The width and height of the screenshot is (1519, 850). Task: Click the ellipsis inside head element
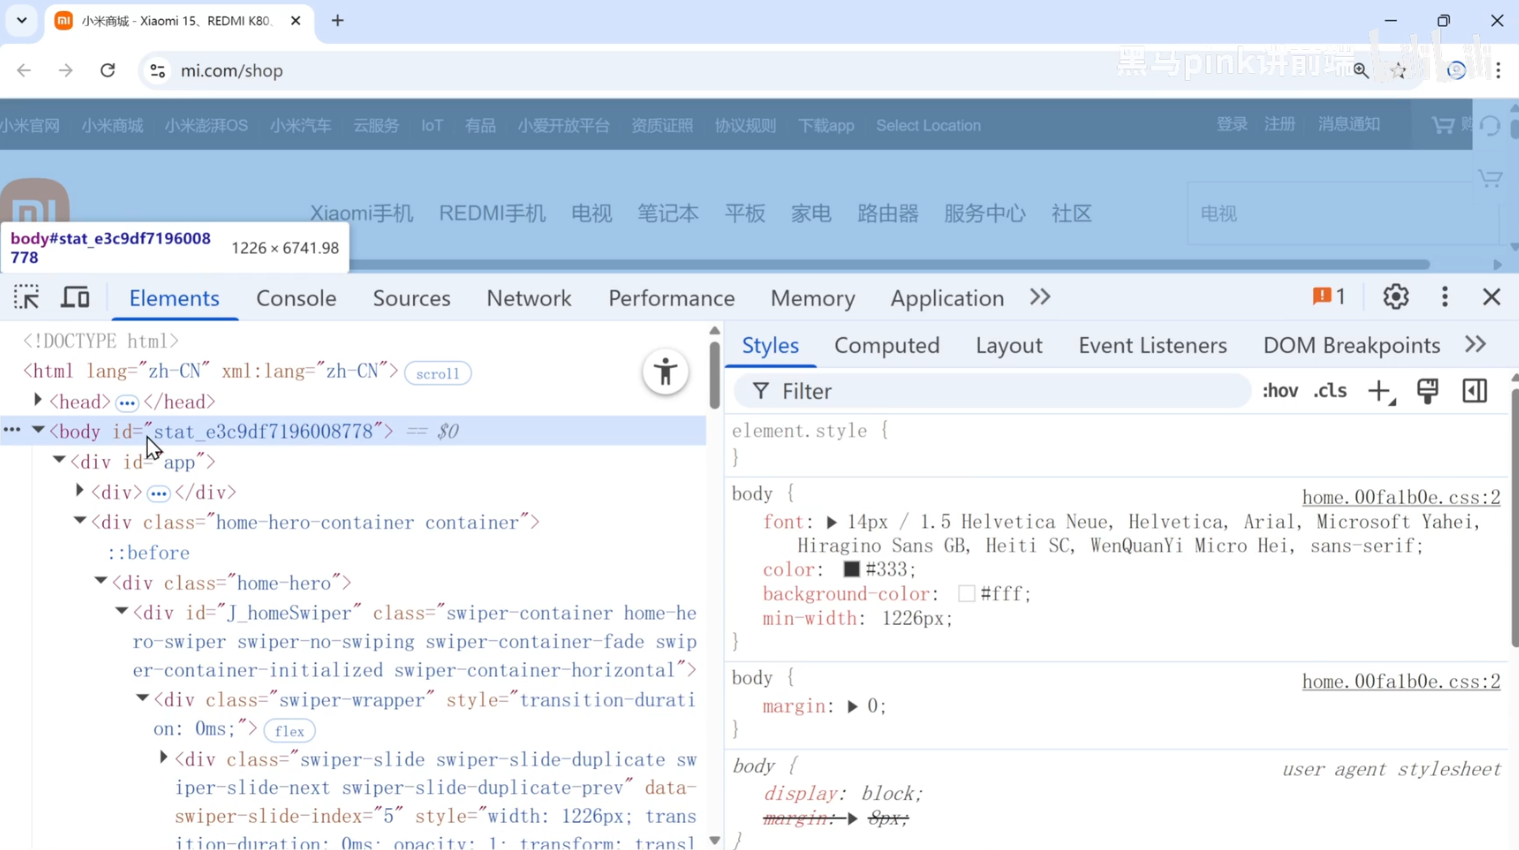pyautogui.click(x=127, y=403)
